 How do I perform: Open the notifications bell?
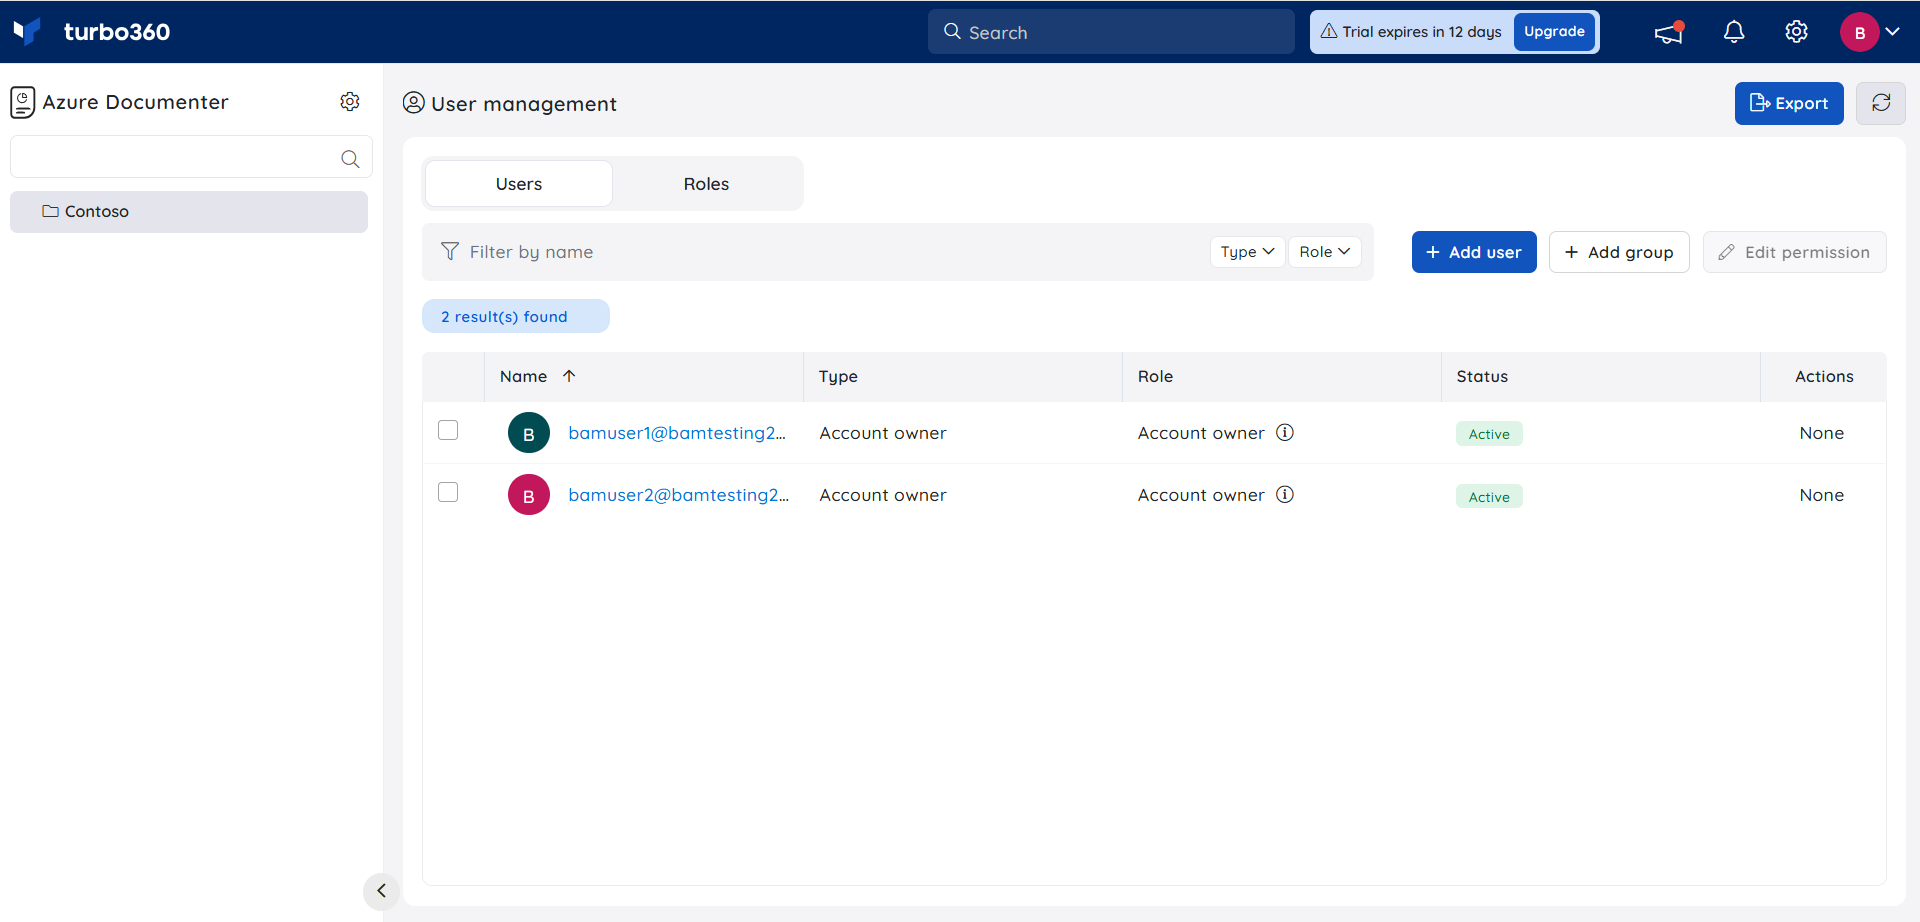(x=1734, y=32)
